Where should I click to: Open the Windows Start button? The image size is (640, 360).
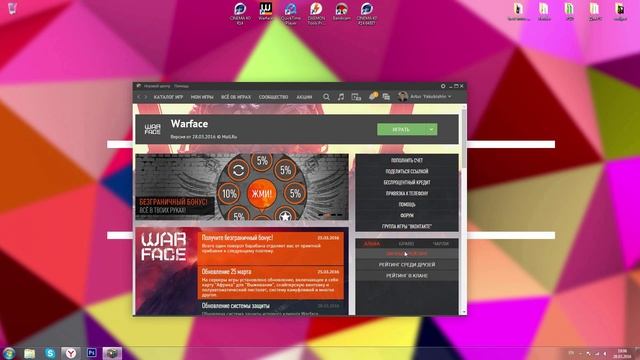click(x=9, y=353)
